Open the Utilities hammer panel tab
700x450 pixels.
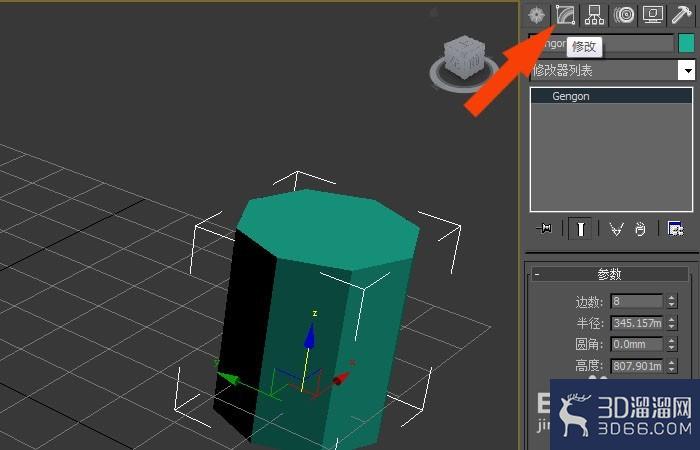tap(682, 15)
